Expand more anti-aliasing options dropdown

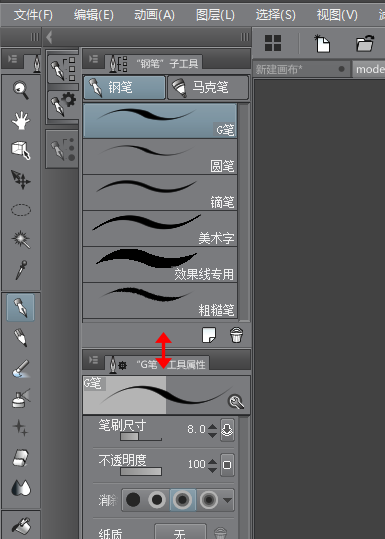[227, 500]
